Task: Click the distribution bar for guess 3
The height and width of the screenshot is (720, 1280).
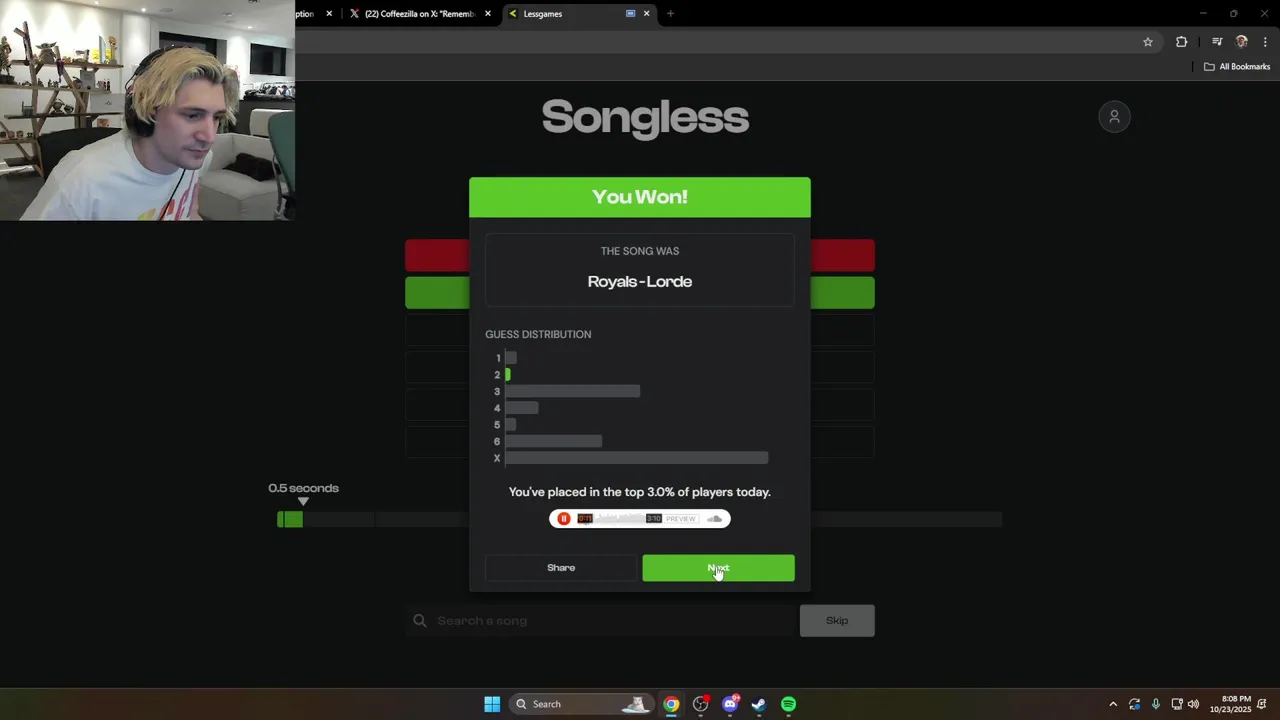Action: point(573,392)
